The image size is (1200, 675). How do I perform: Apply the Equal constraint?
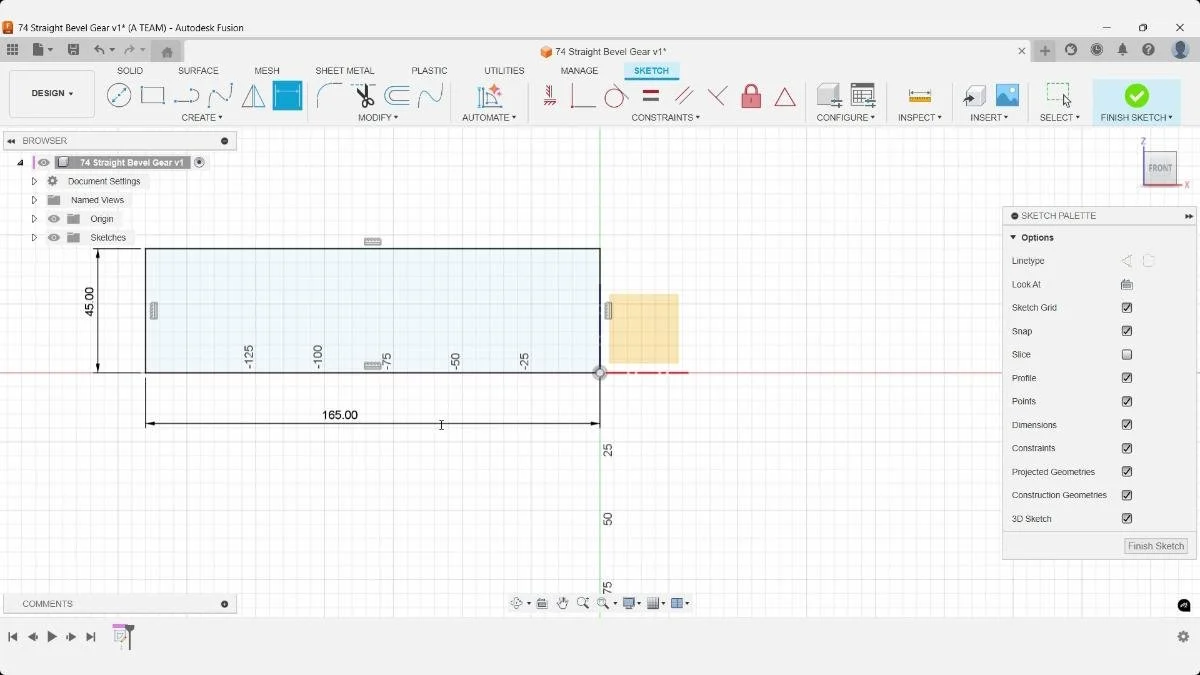(651, 96)
